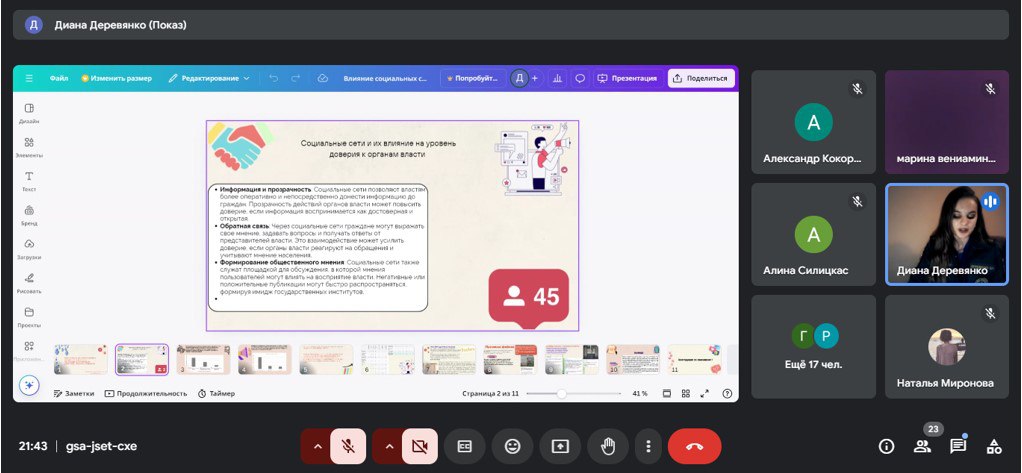Open the emoji reactions button
Viewport: 1022px width, 473px height.
512,446
